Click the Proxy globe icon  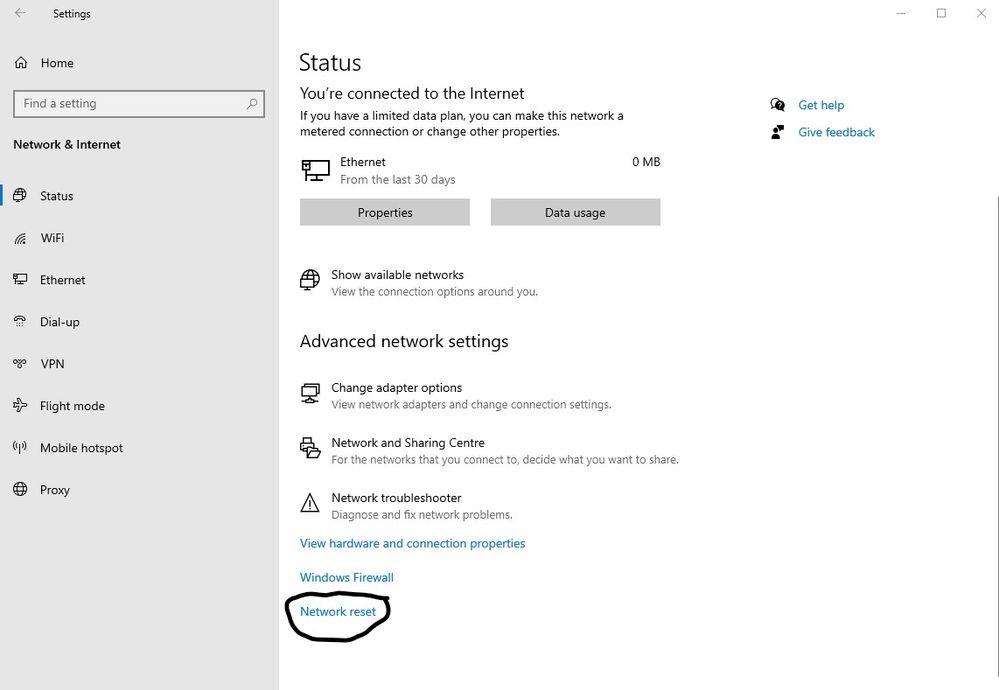tap(20, 490)
